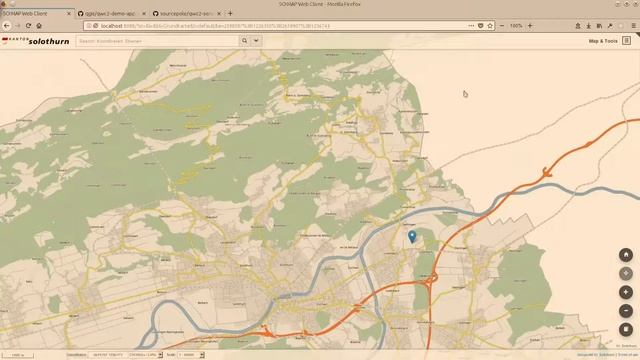The height and width of the screenshot is (360, 640).
Task: Open the Terms of use link
Action: [x=627, y=355]
